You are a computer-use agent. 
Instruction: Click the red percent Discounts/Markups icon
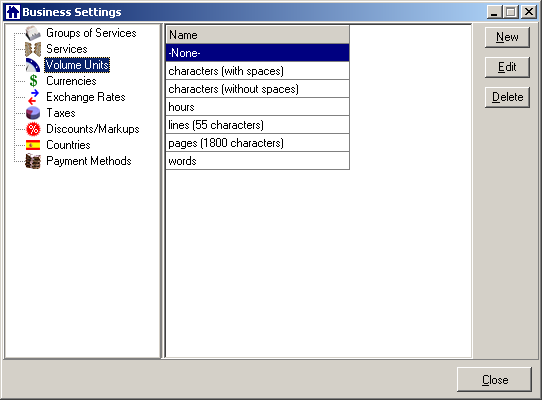tap(33, 129)
